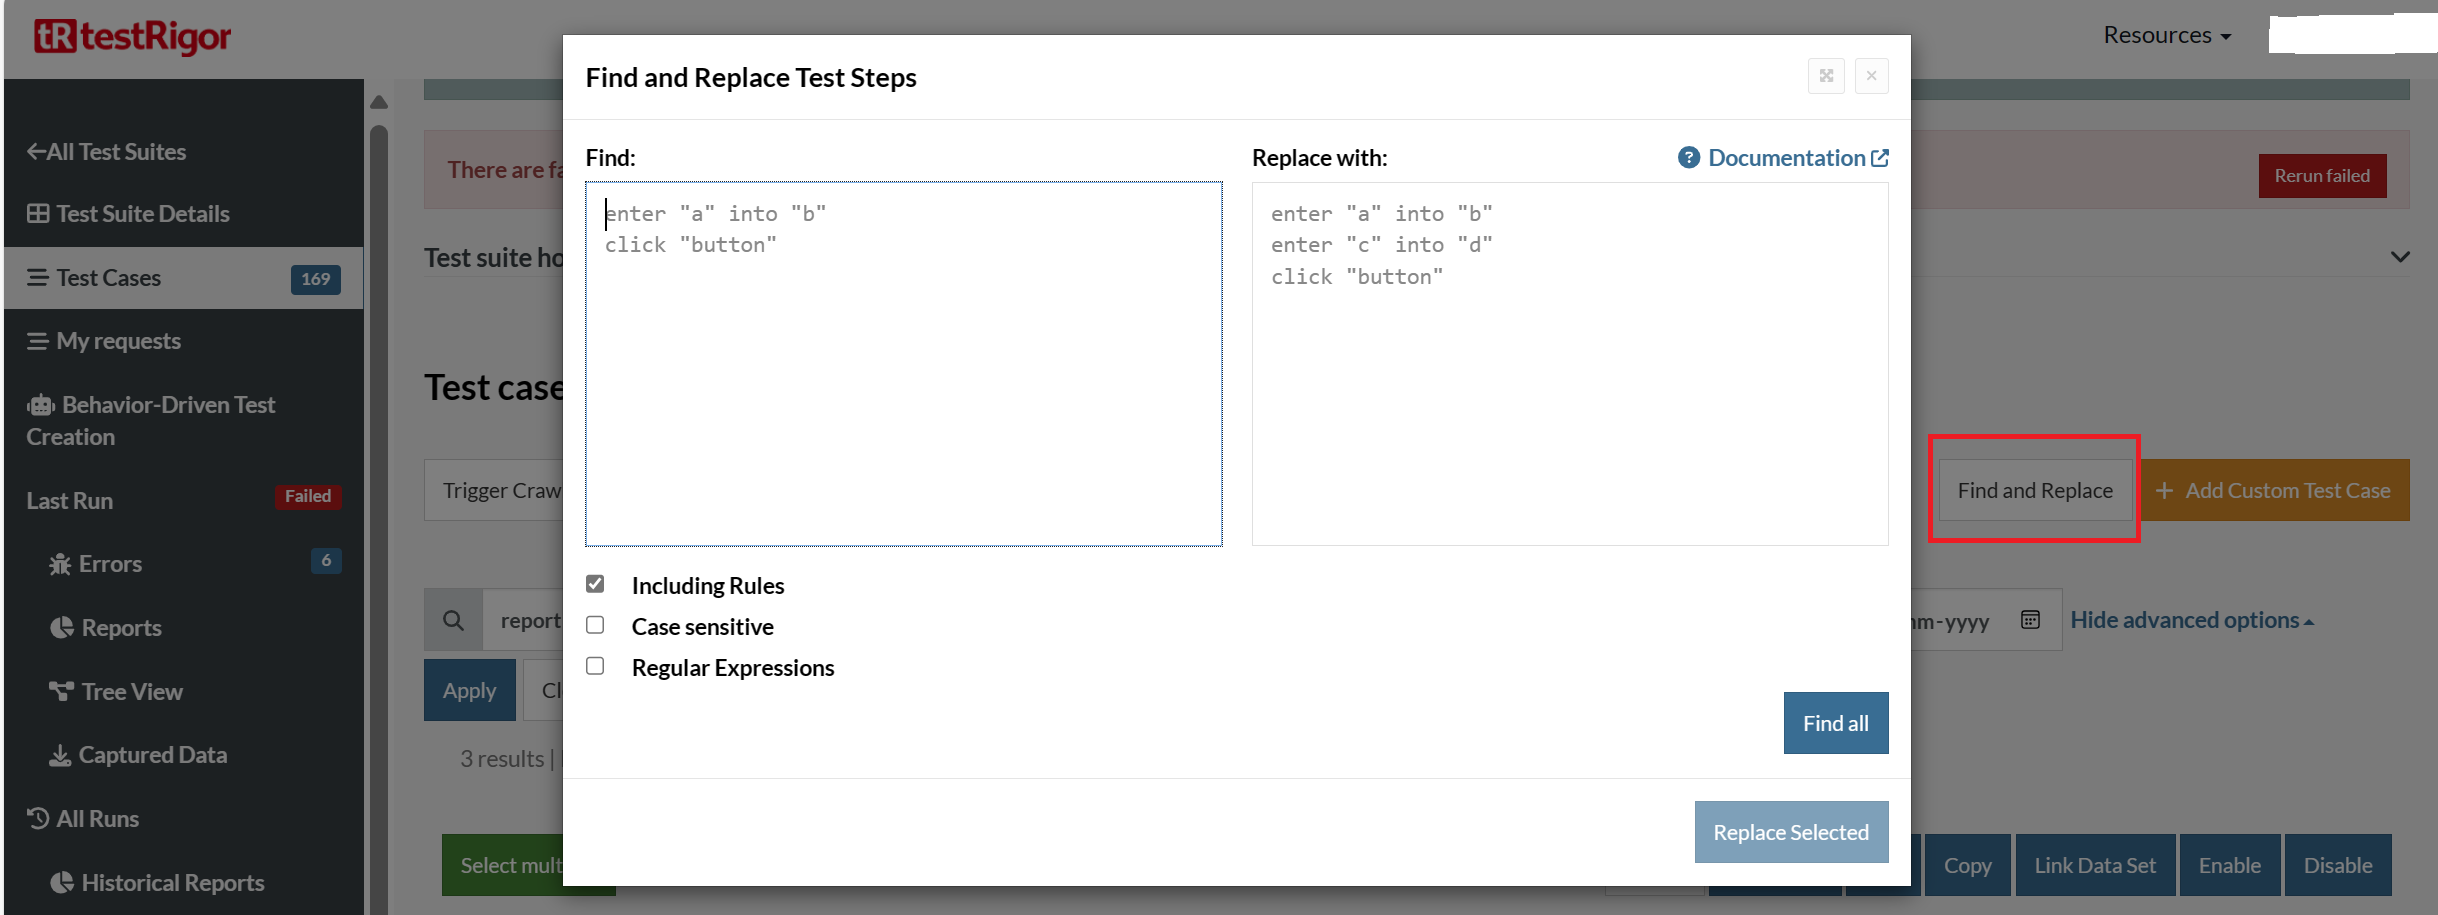Image resolution: width=2438 pixels, height=915 pixels.
Task: Click inside the Find text area
Action: click(x=903, y=380)
